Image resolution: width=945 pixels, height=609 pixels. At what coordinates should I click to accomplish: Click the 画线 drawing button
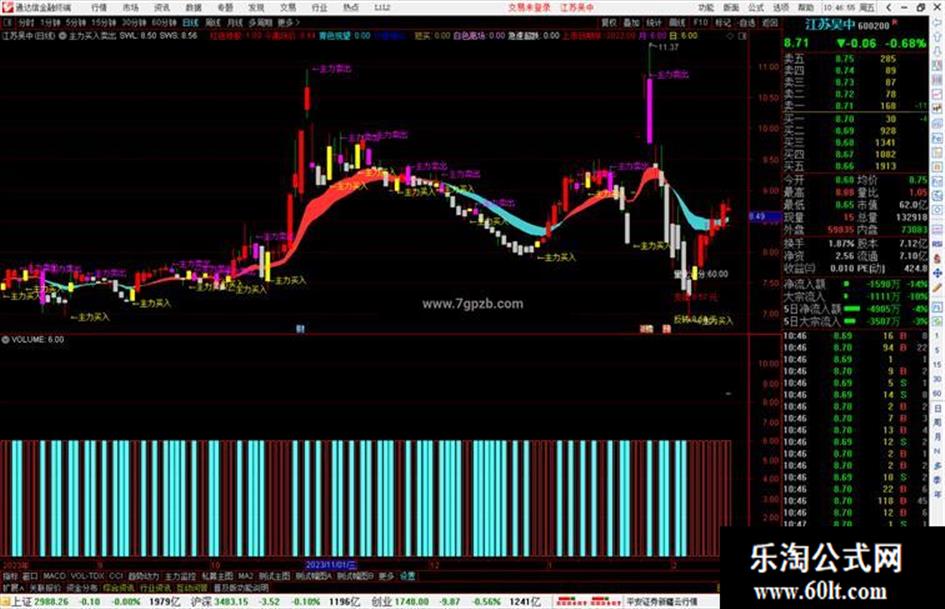(x=677, y=22)
